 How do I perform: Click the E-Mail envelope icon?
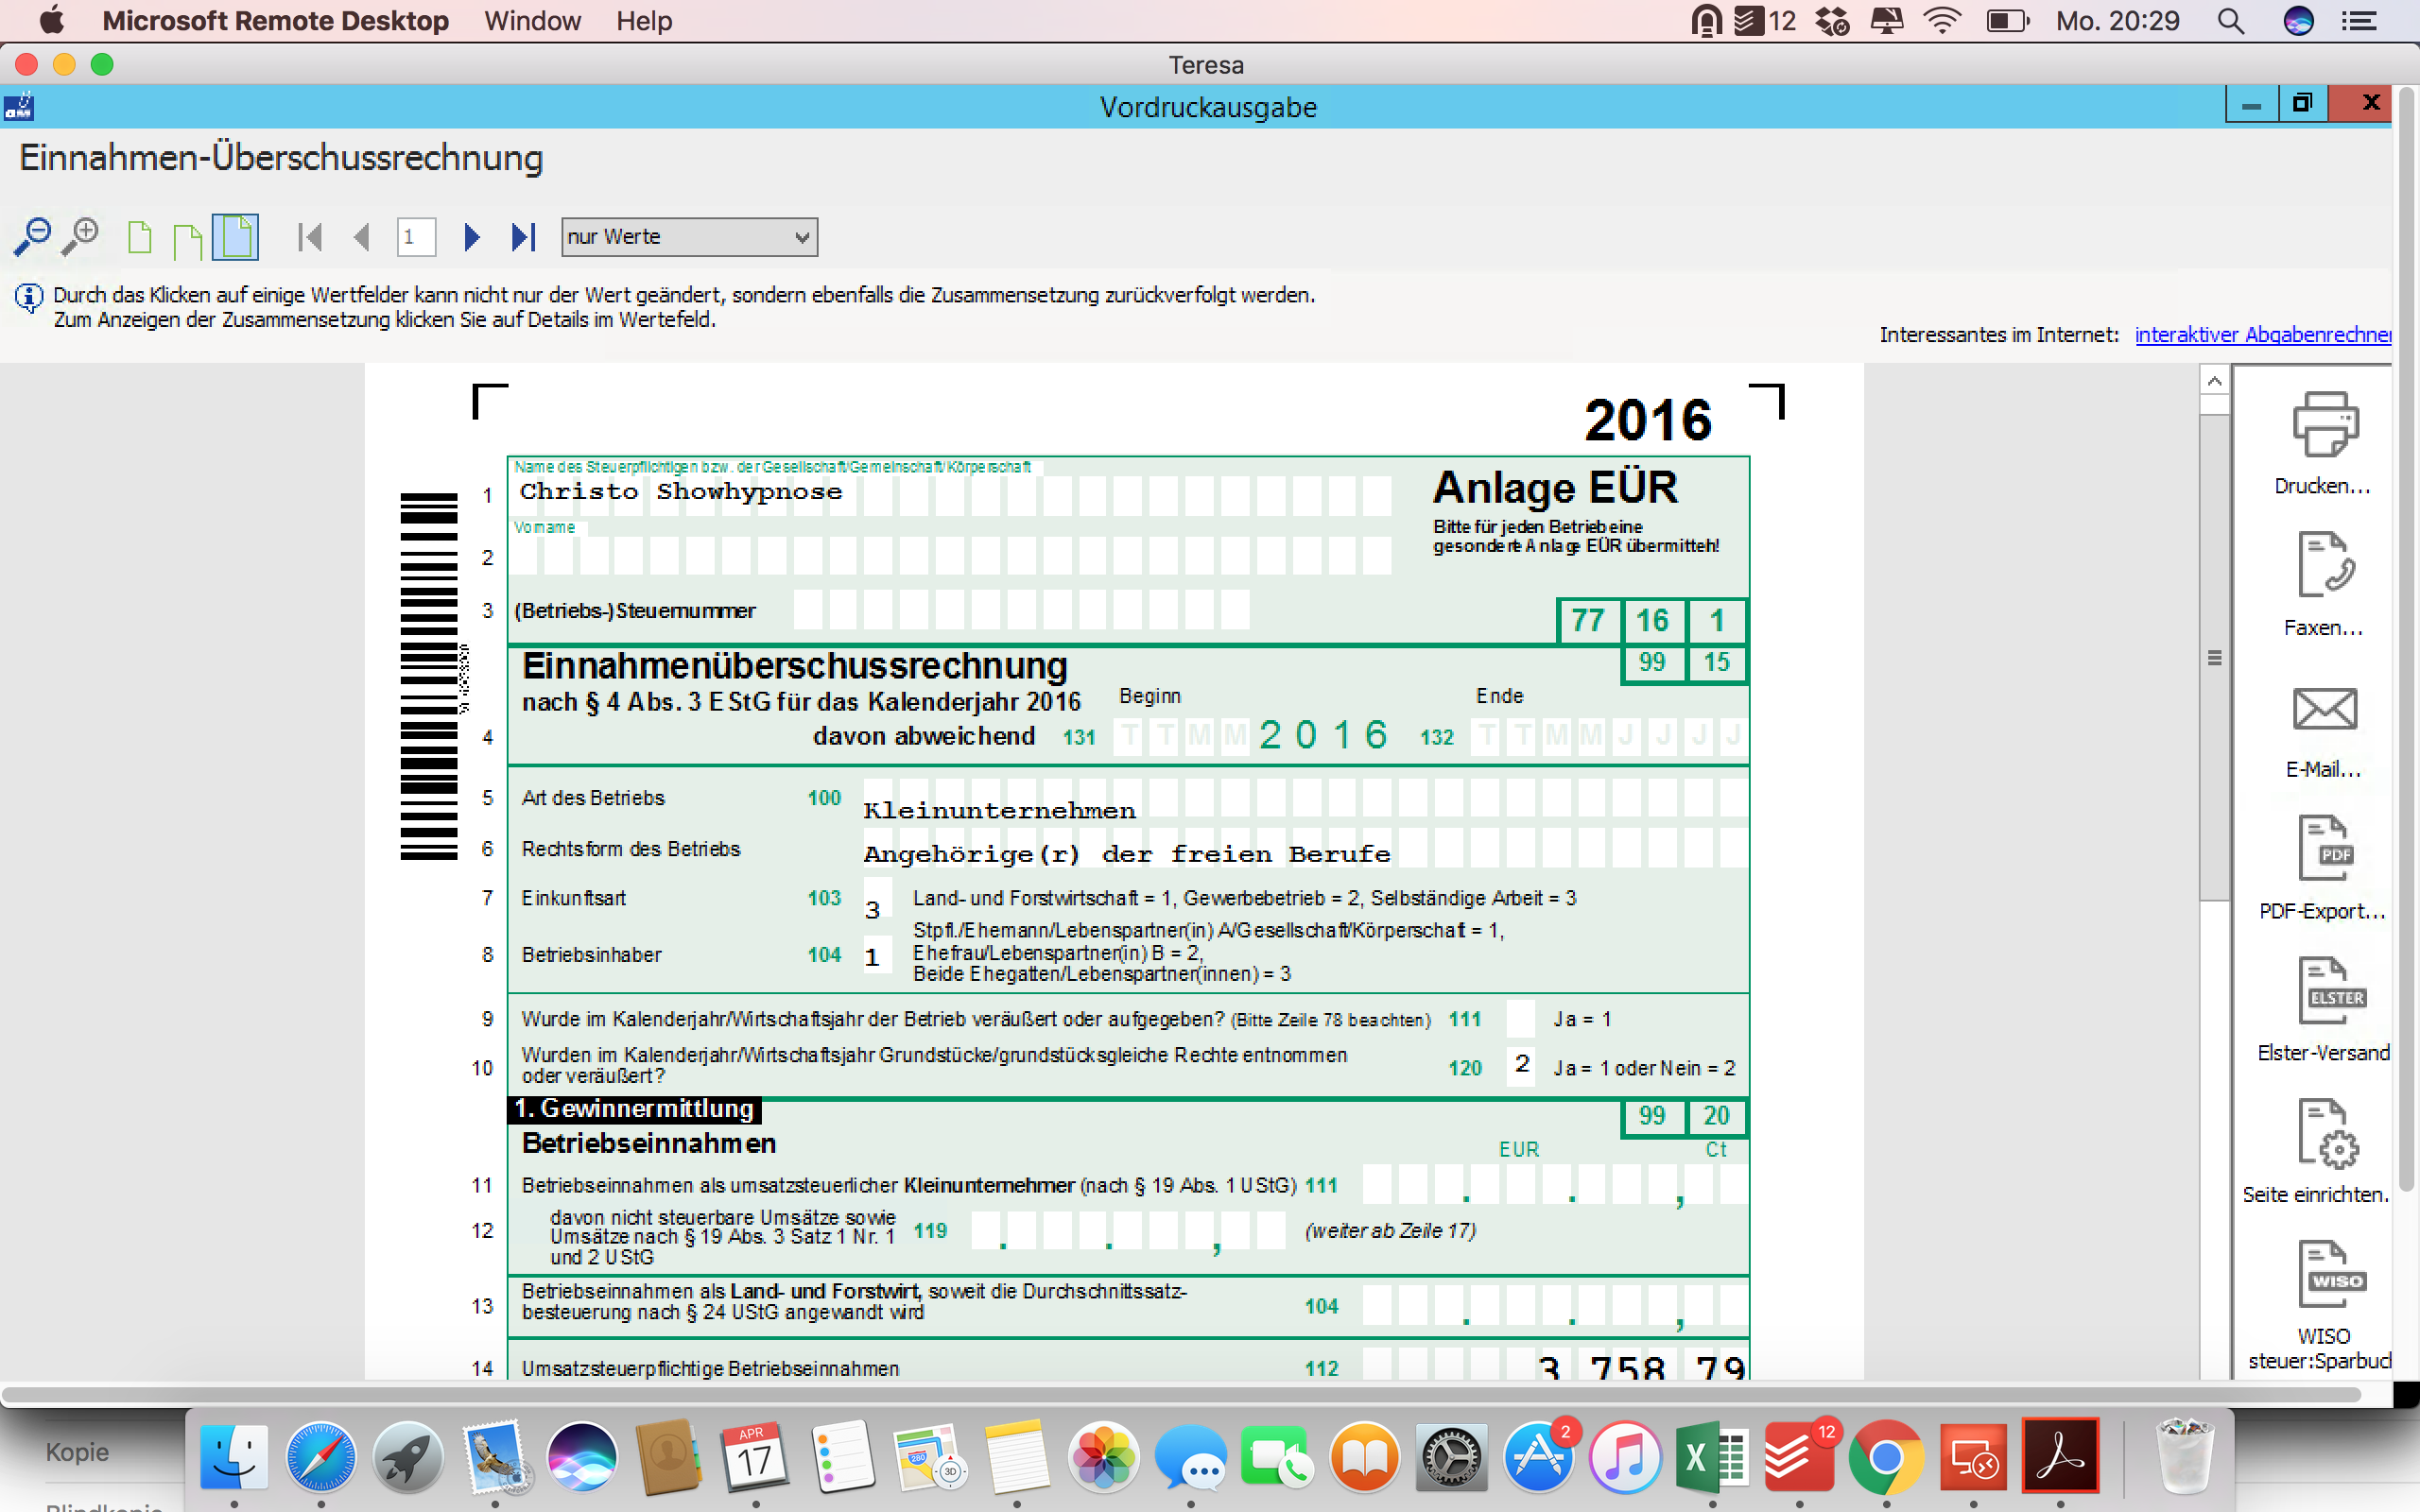pos(2325,708)
